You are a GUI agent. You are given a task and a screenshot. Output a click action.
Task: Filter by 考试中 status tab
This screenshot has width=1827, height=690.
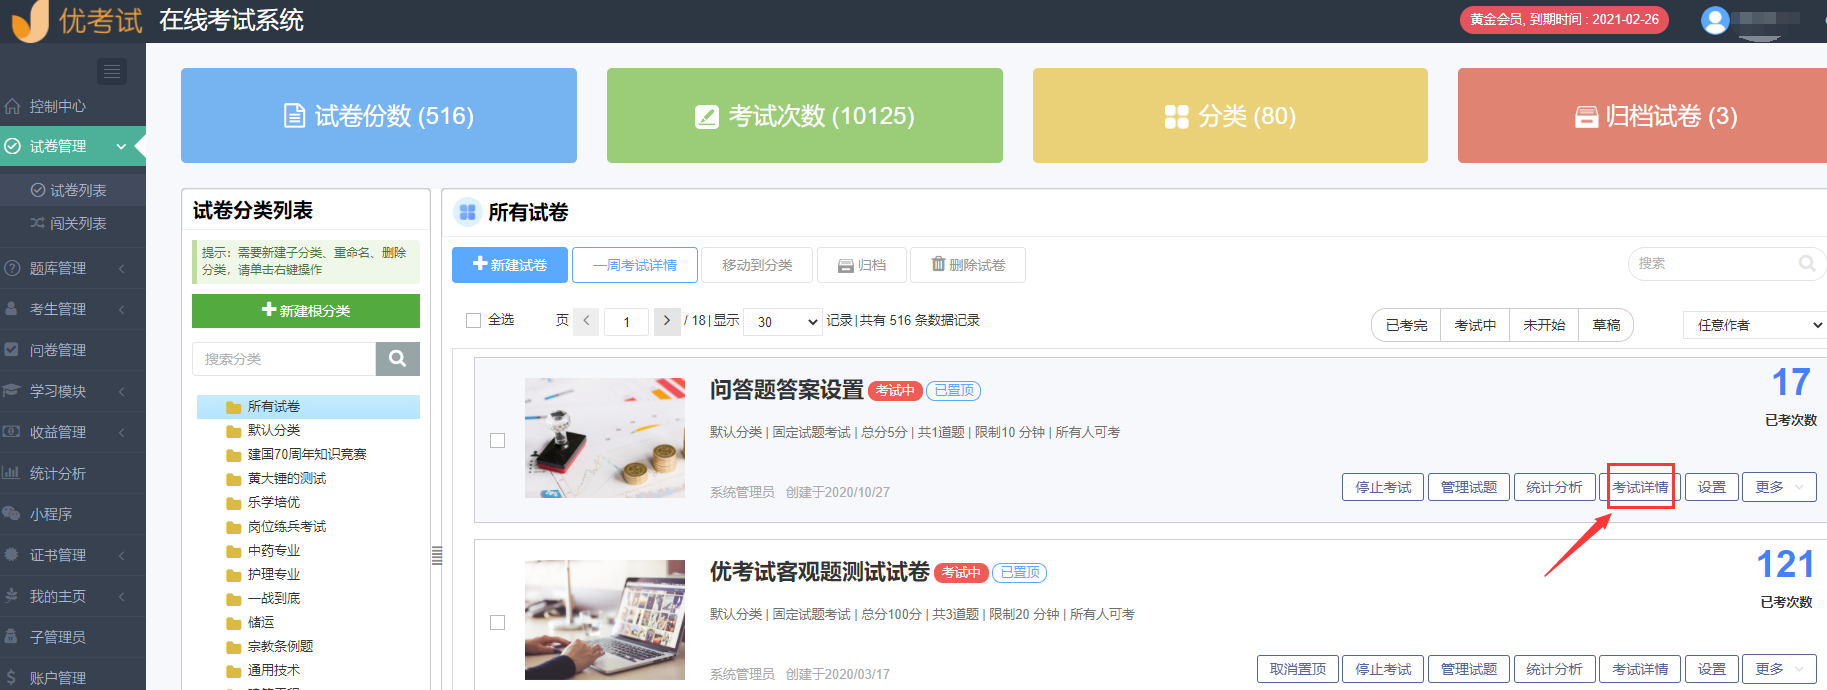1475,325
